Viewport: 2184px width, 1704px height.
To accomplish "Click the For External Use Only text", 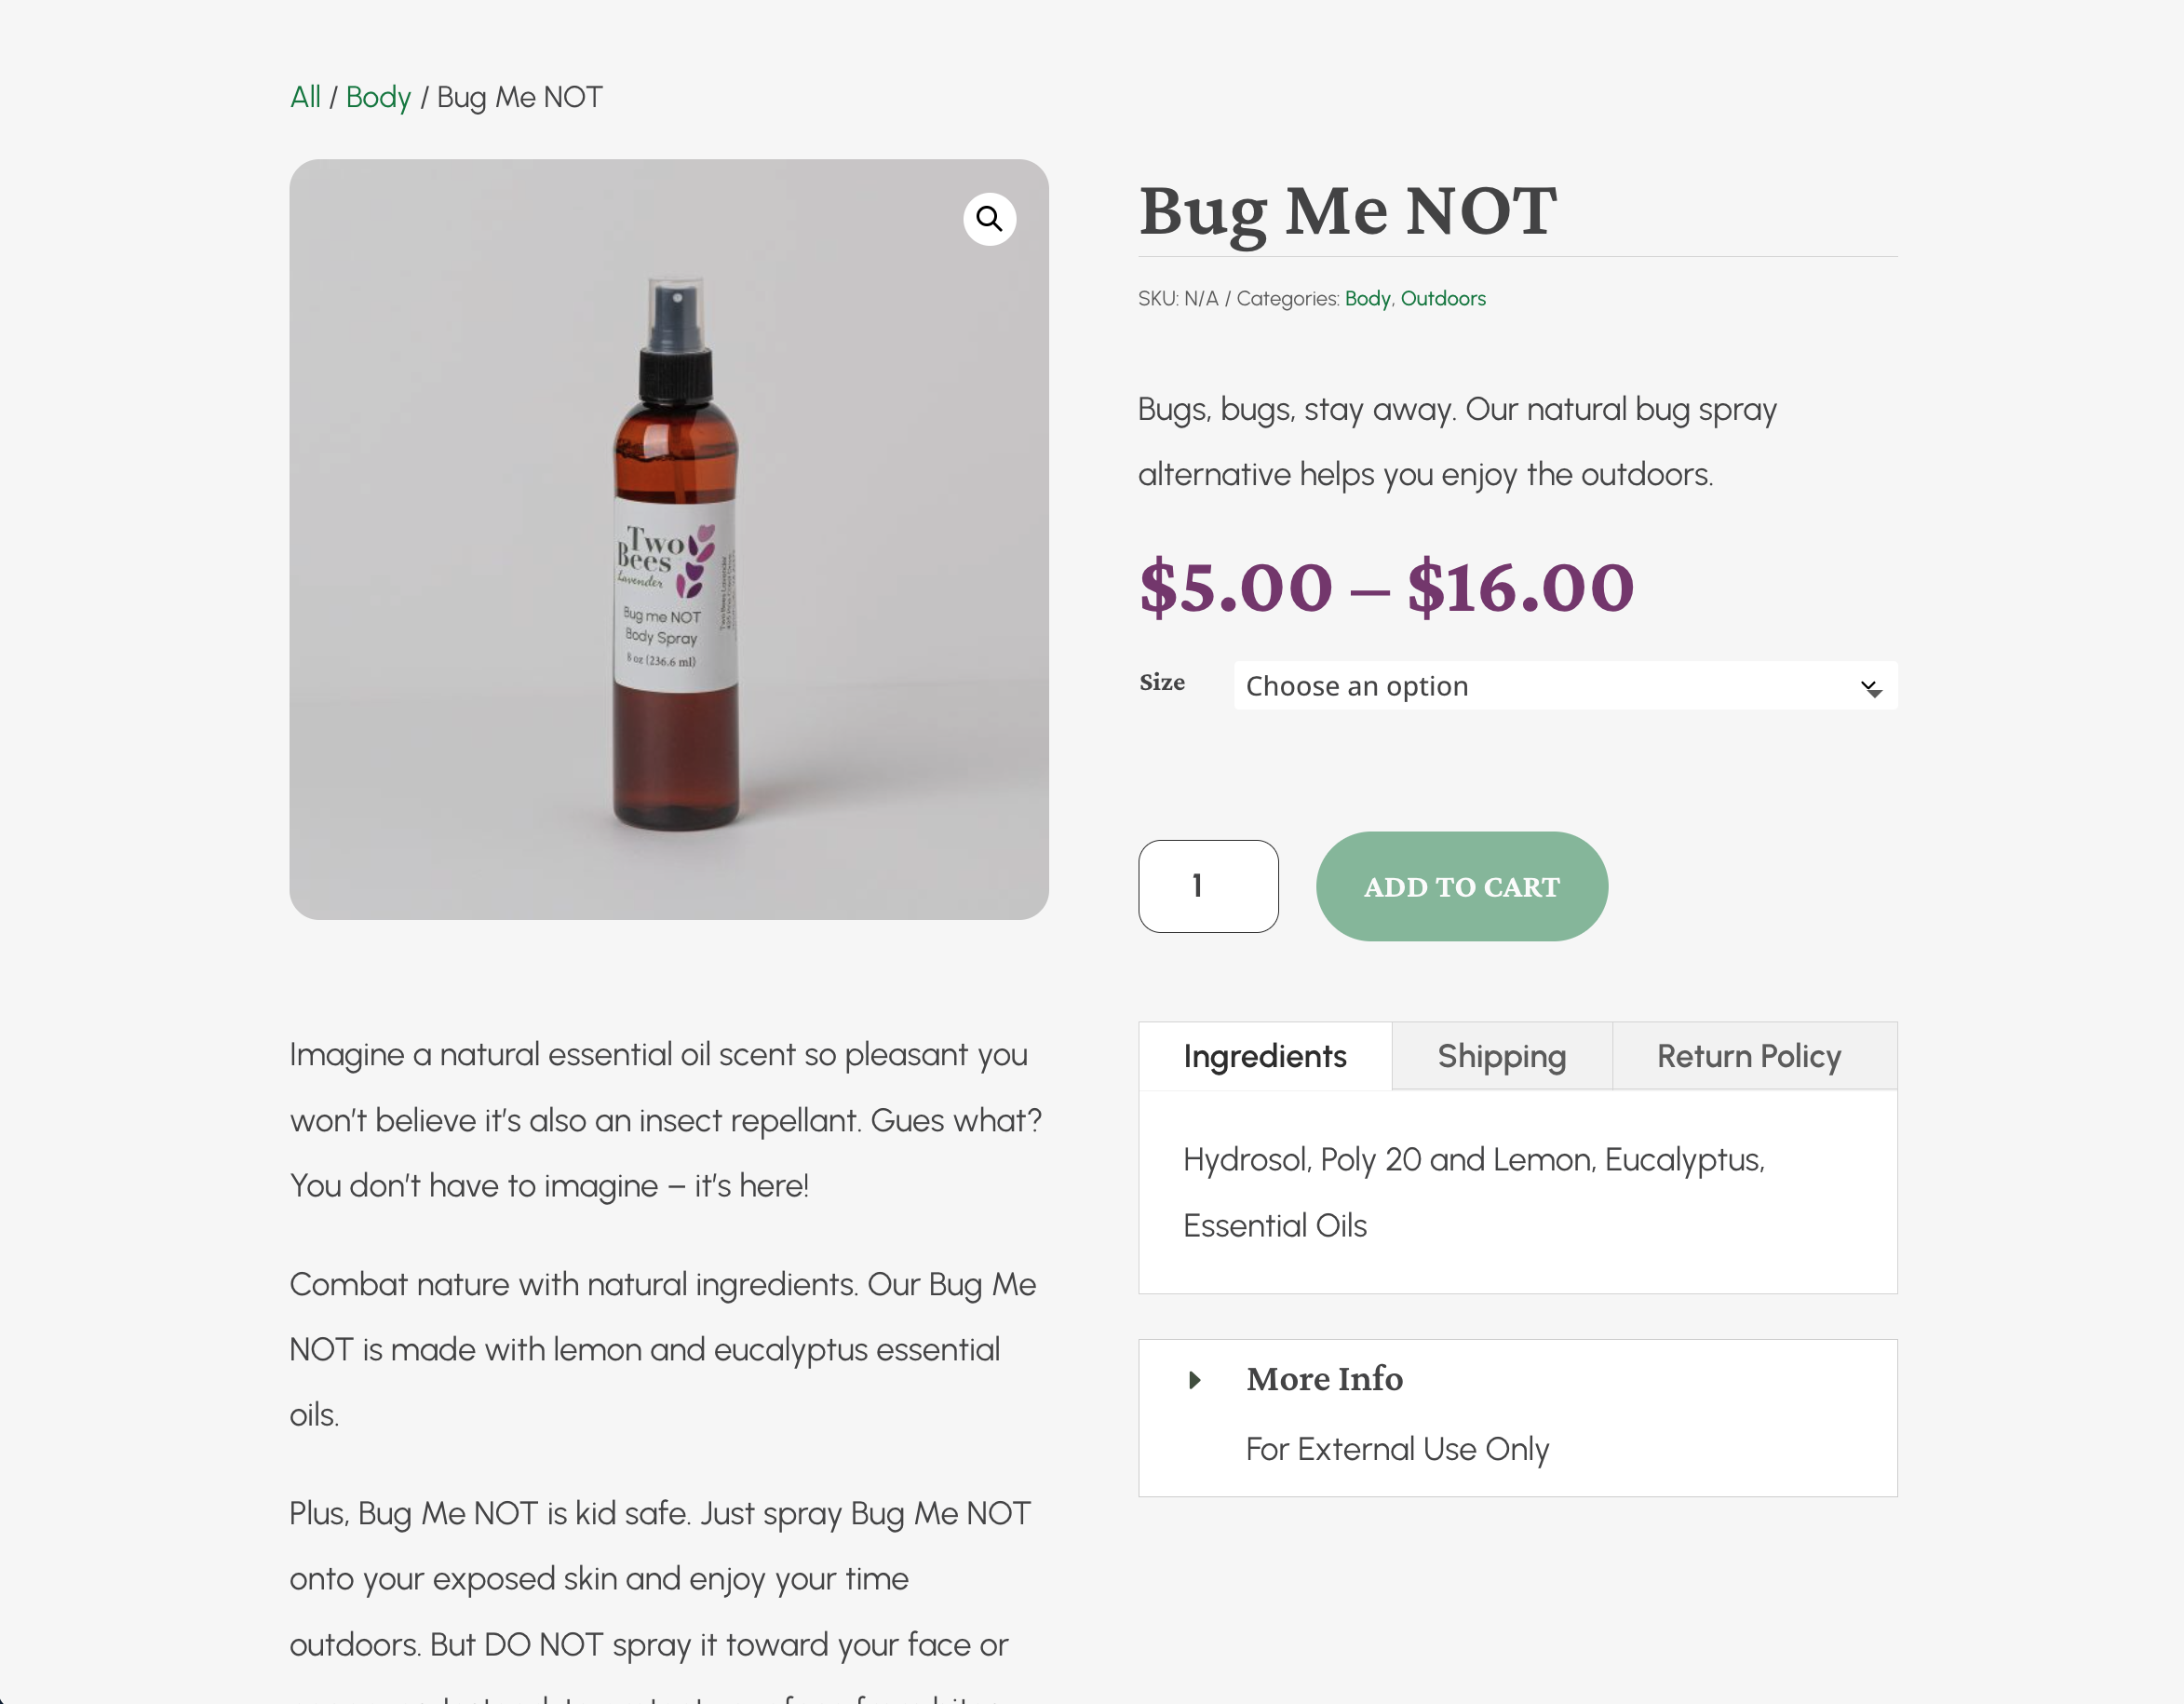I will pyautogui.click(x=1397, y=1449).
